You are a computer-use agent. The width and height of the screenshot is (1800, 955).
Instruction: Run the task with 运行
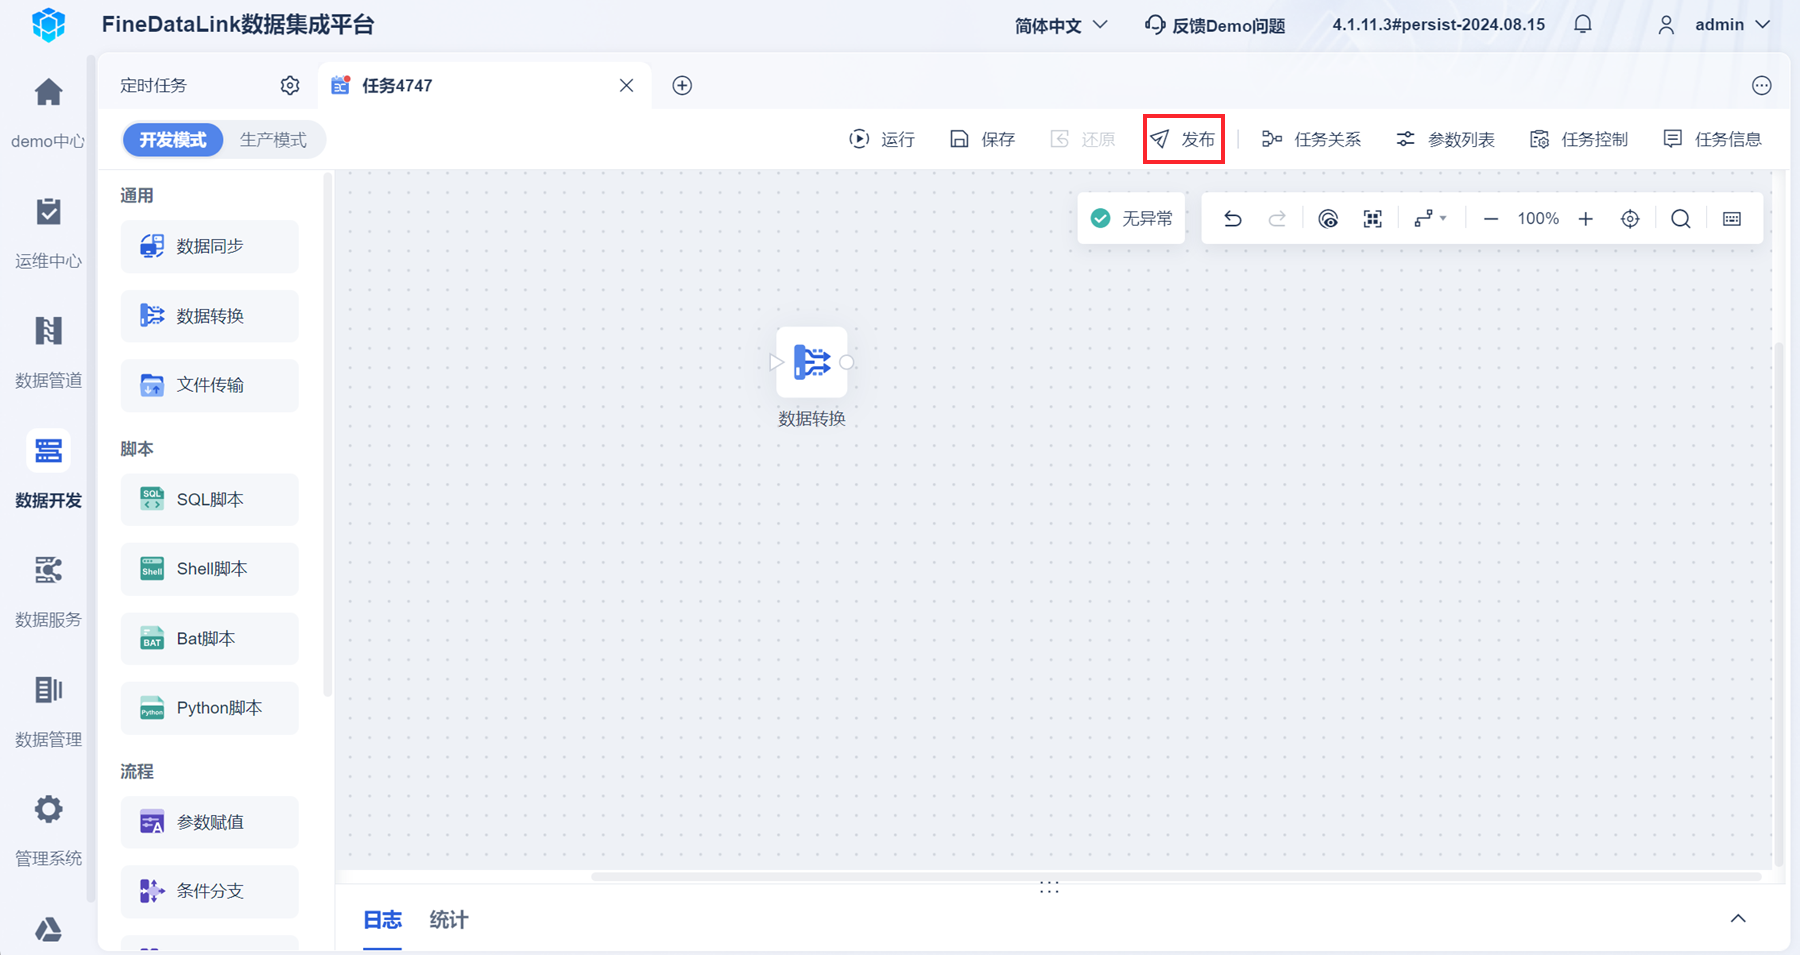[x=882, y=139]
